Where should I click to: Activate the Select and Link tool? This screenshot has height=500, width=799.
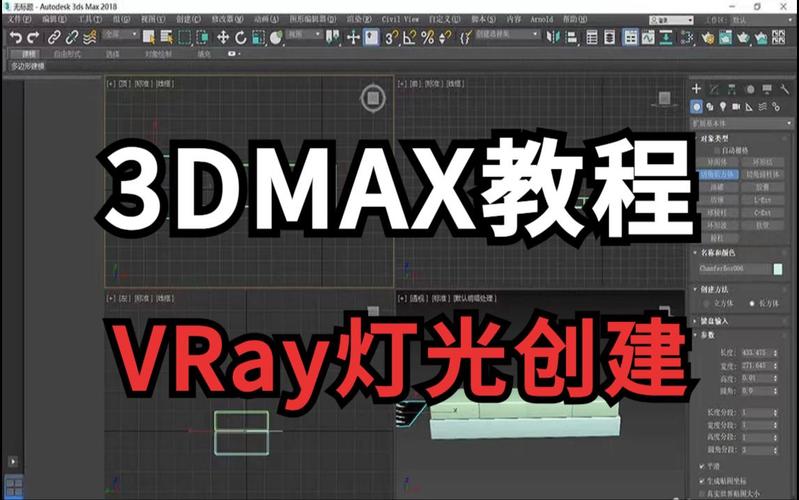click(x=54, y=37)
